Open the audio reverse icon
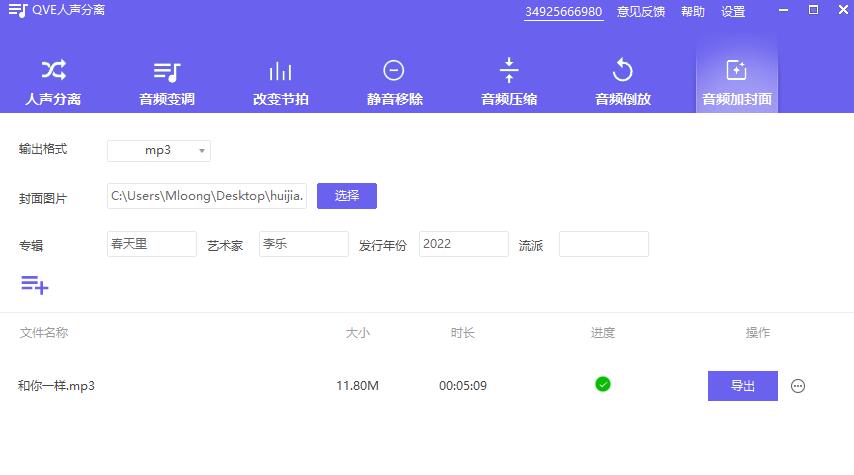The image size is (854, 475). (x=623, y=70)
